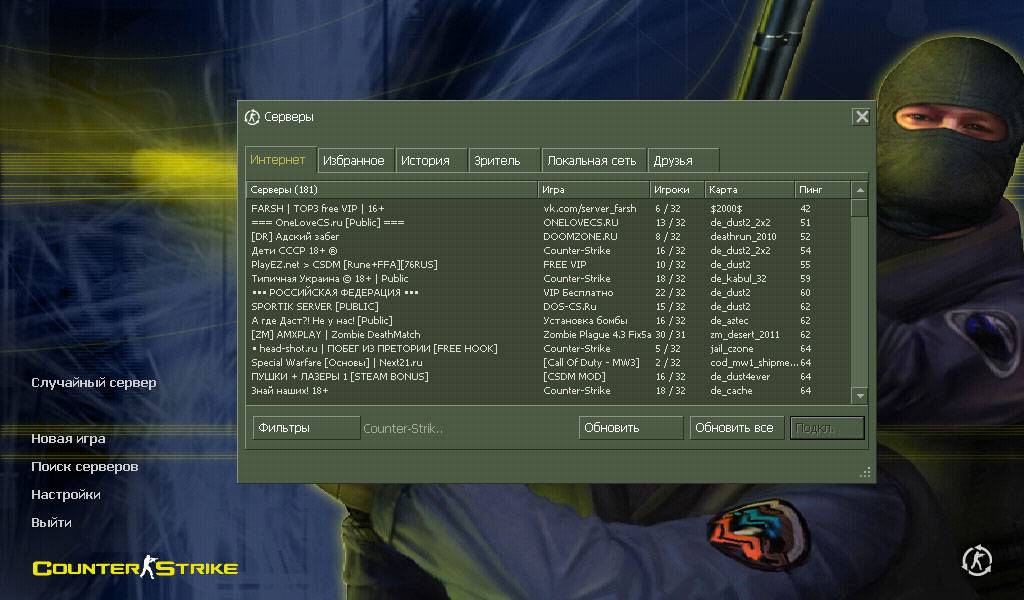Click the de_aztec map cell
The image size is (1024, 600).
(x=729, y=321)
